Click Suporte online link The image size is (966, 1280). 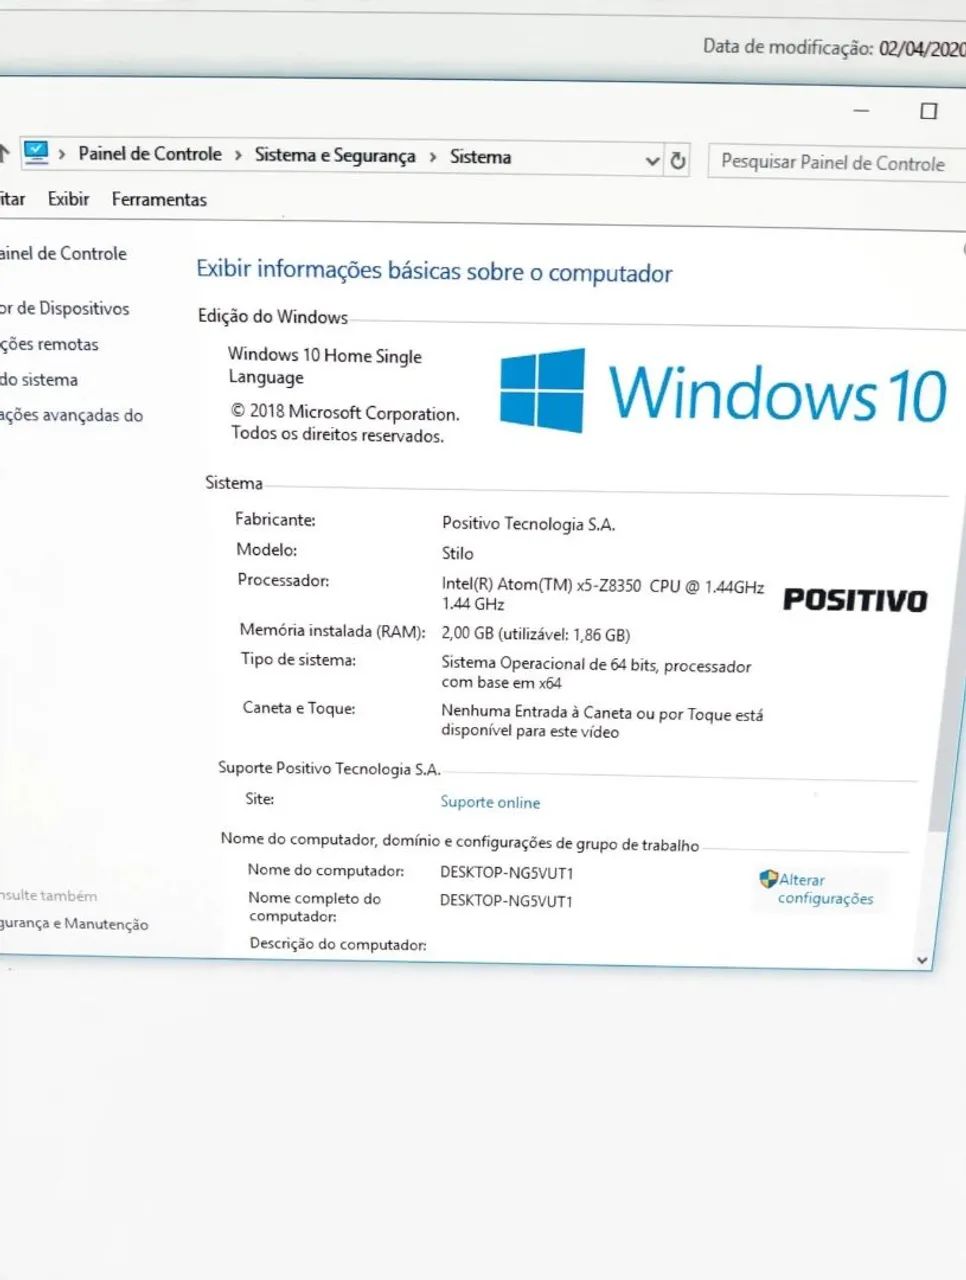(490, 802)
